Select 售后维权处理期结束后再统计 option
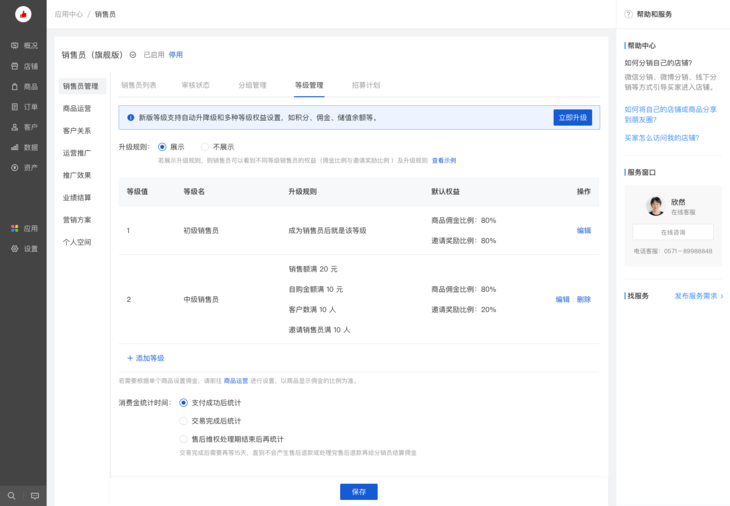Image resolution: width=730 pixels, height=506 pixels. pyautogui.click(x=183, y=439)
